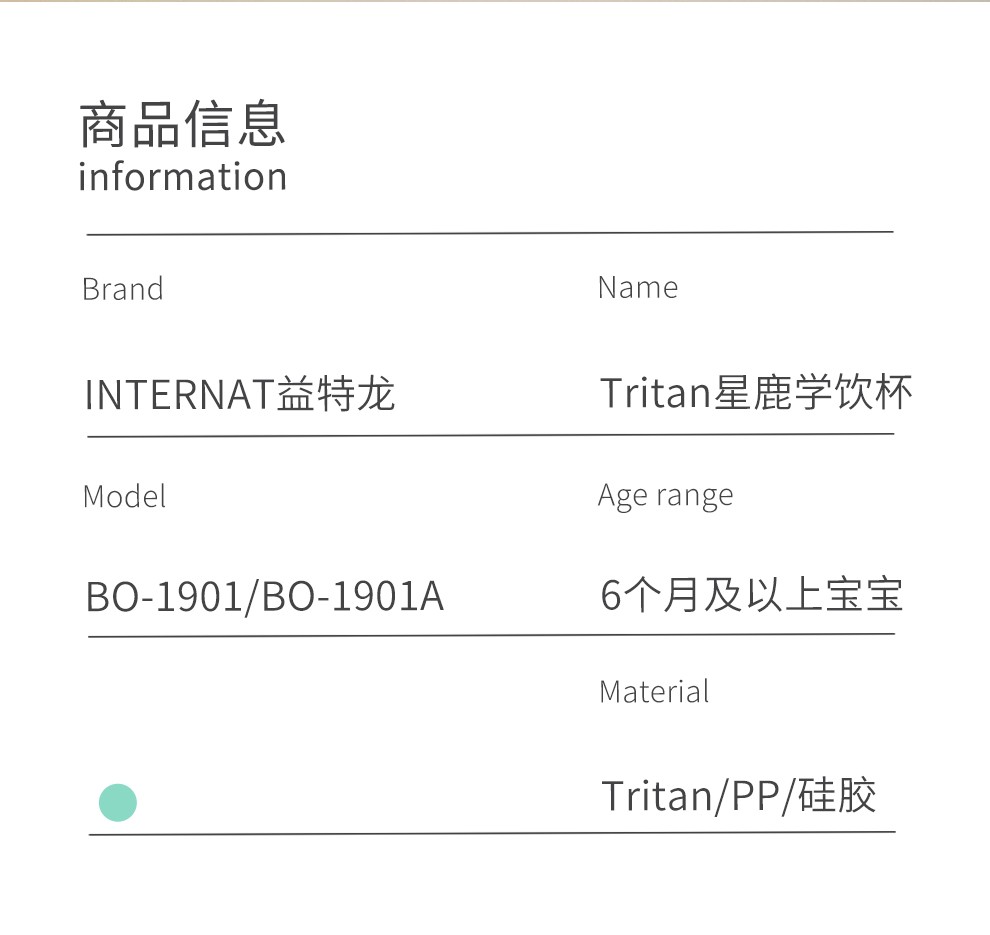This screenshot has width=990, height=935.
Task: Click the 商品信息 heading
Action: click(x=183, y=125)
